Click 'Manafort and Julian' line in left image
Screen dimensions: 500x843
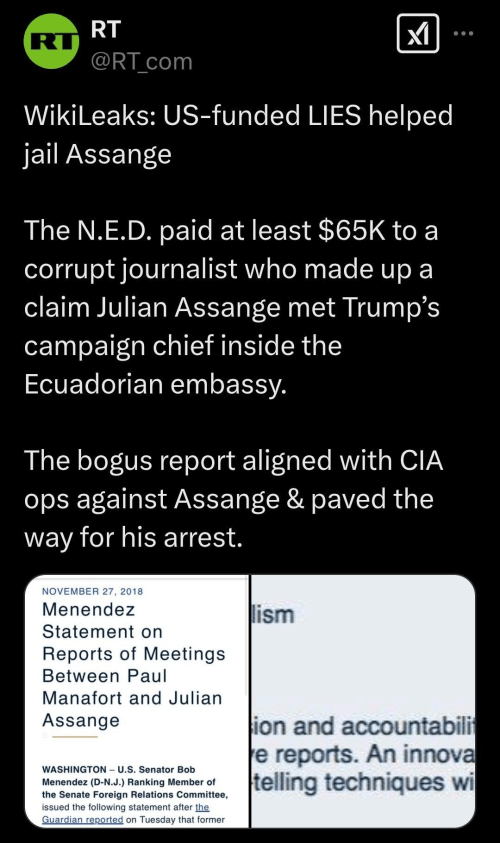132,698
